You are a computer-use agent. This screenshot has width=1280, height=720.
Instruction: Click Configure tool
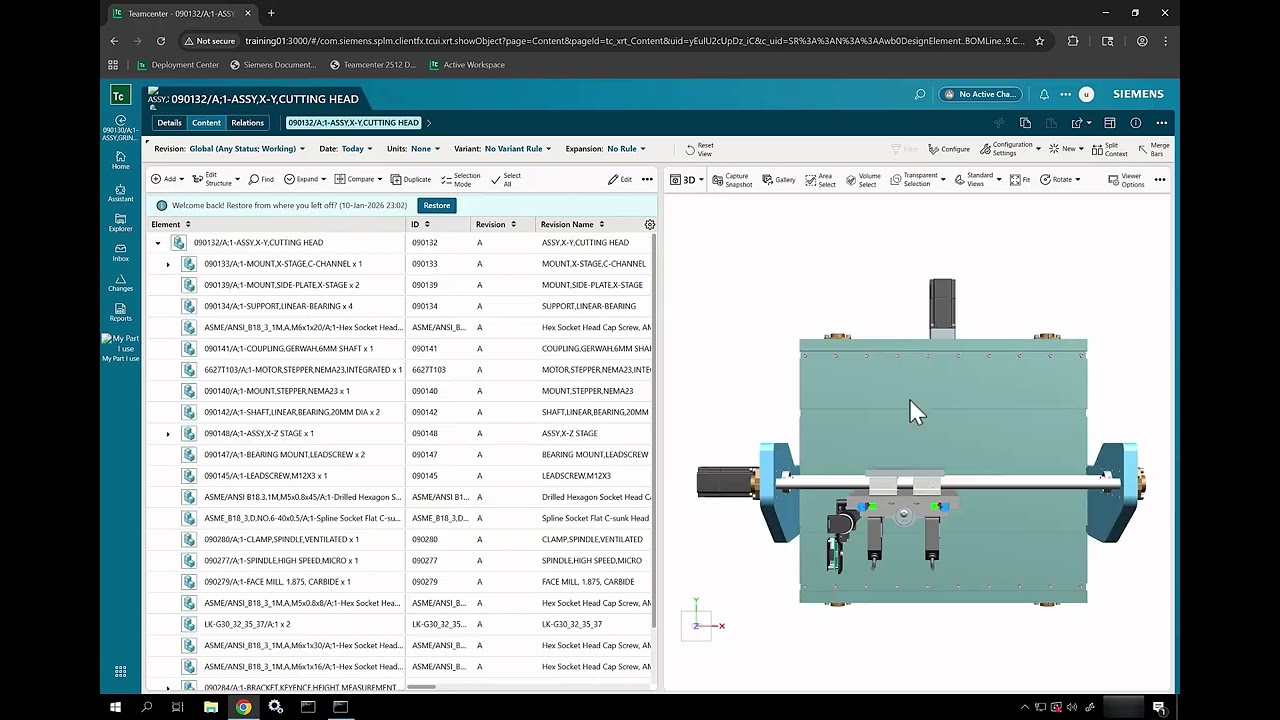(949, 149)
